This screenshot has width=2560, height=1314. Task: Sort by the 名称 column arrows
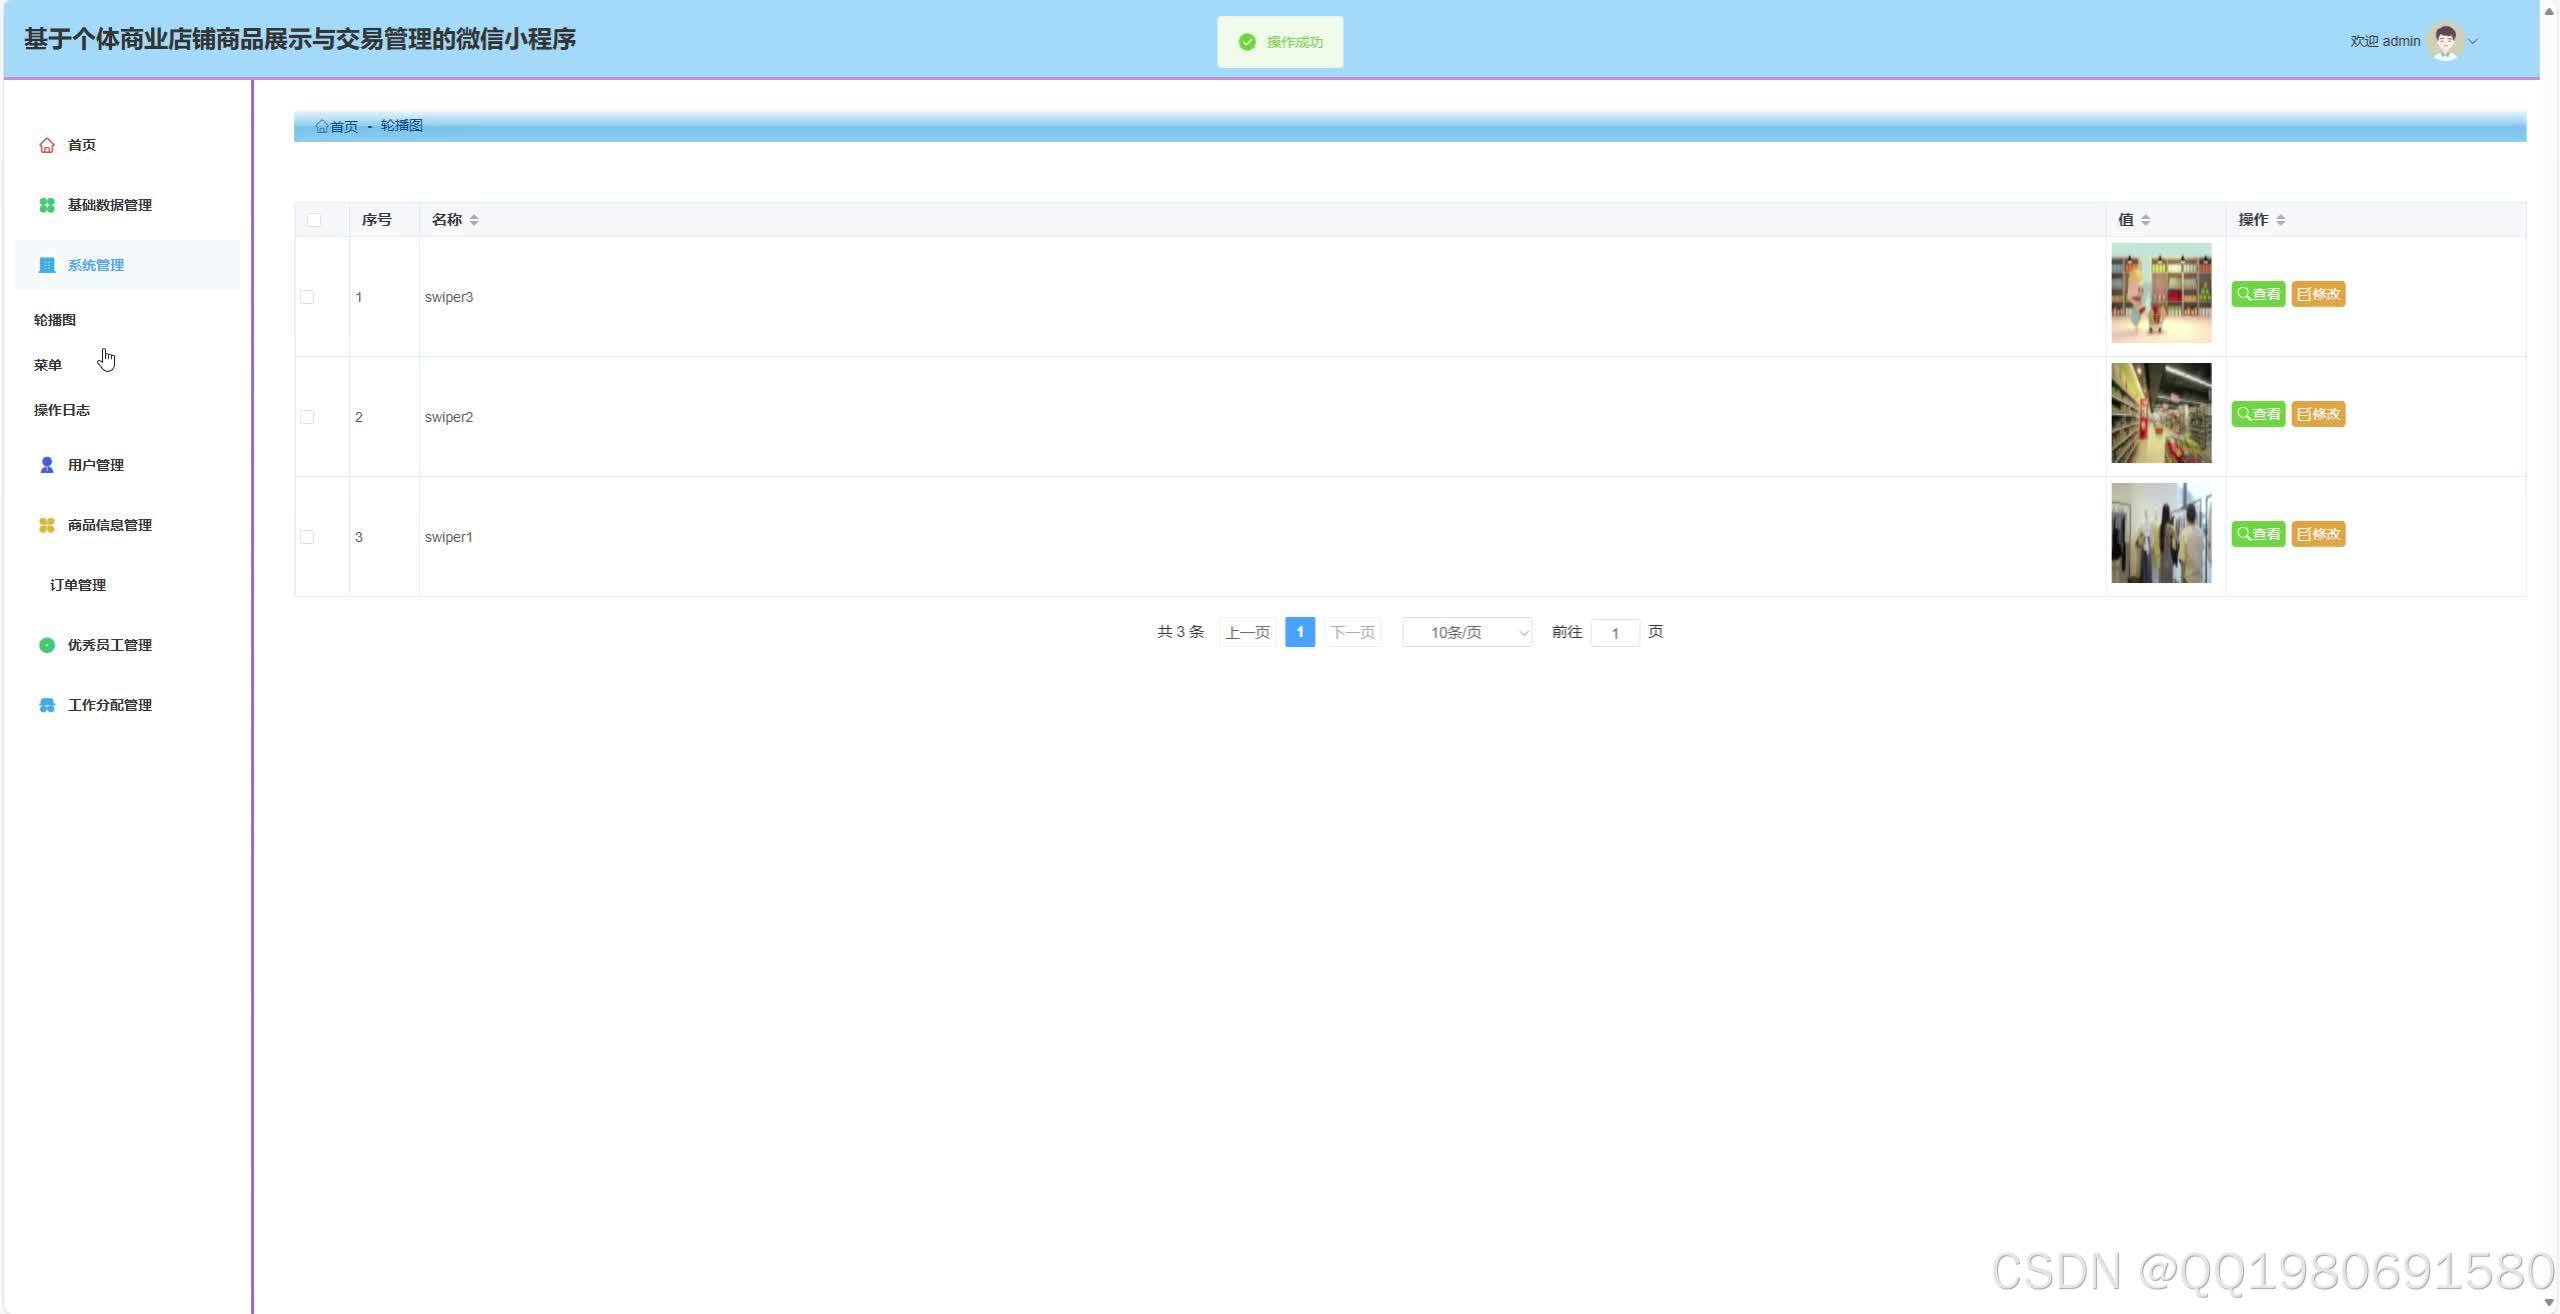click(x=474, y=220)
